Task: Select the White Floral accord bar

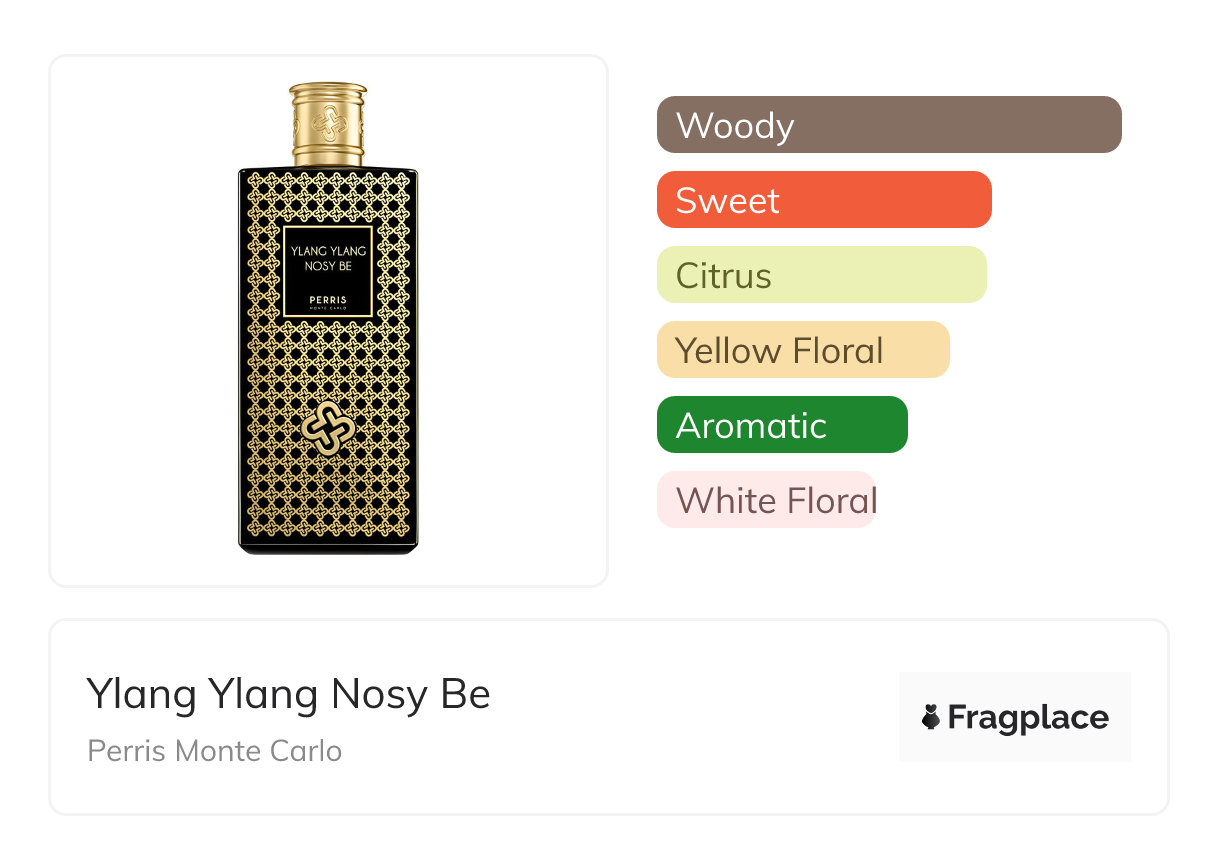Action: [766, 500]
